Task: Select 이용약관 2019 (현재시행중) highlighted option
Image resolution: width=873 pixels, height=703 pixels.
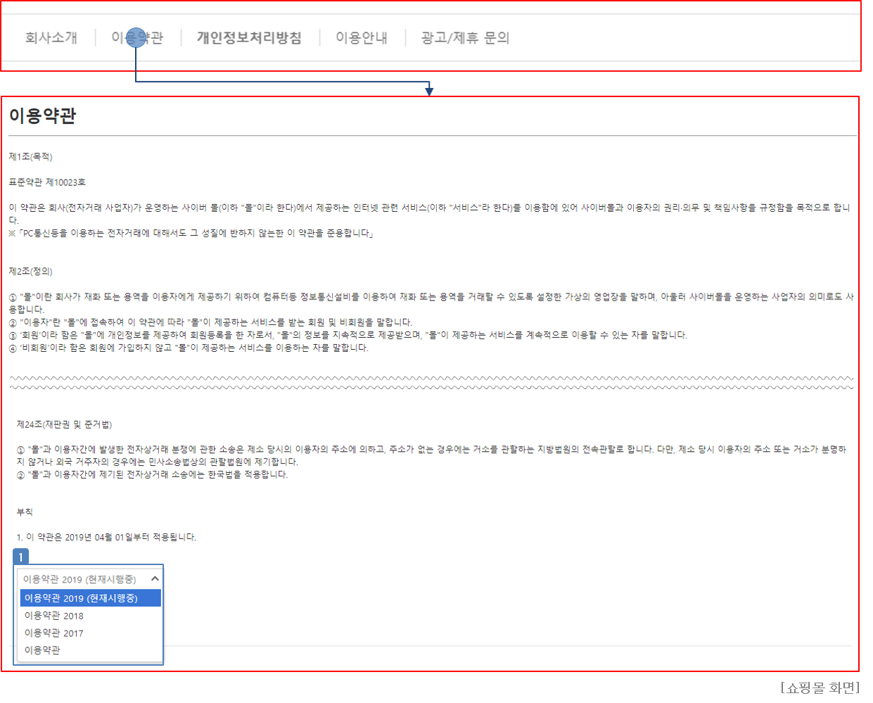Action: (90, 598)
